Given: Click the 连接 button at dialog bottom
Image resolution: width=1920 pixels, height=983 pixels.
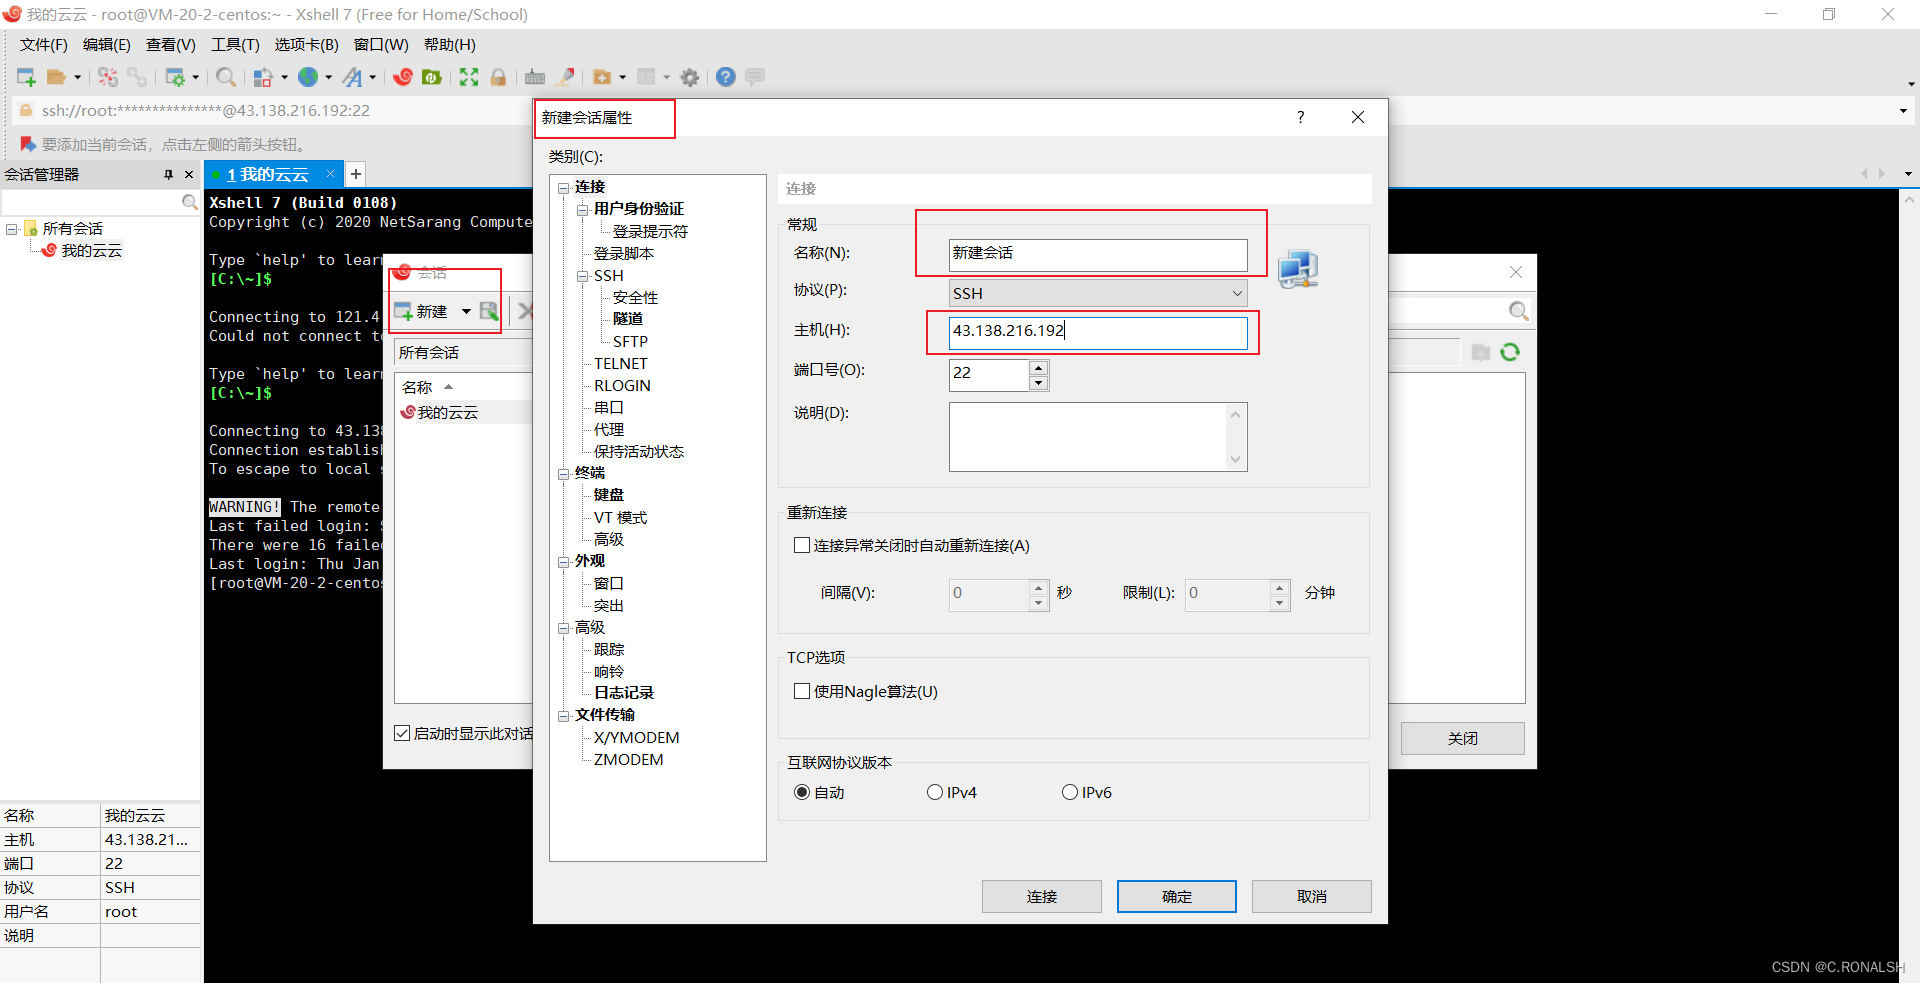Looking at the screenshot, I should [x=1041, y=896].
